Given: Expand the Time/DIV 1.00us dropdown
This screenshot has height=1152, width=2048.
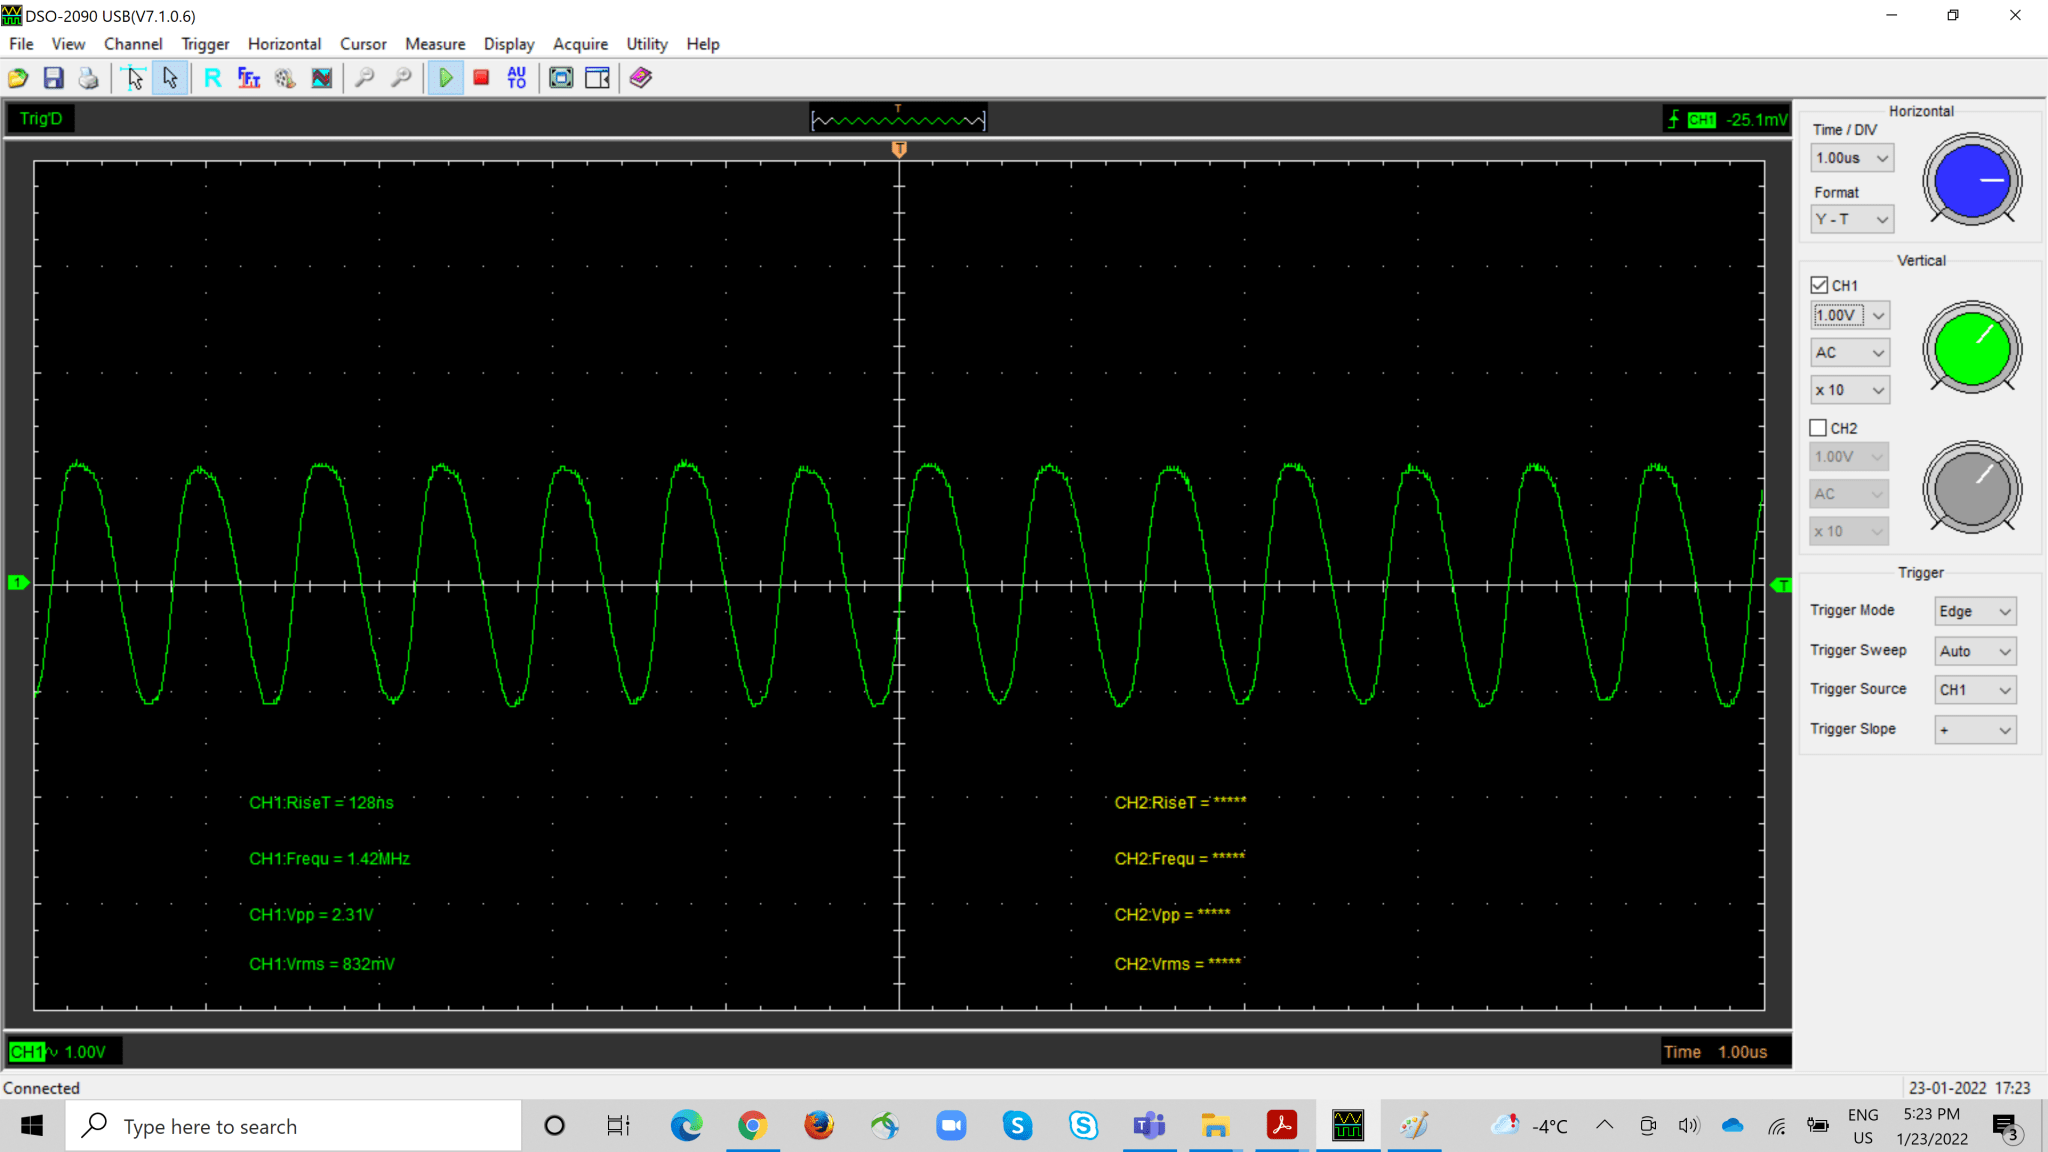Looking at the screenshot, I should point(1851,158).
